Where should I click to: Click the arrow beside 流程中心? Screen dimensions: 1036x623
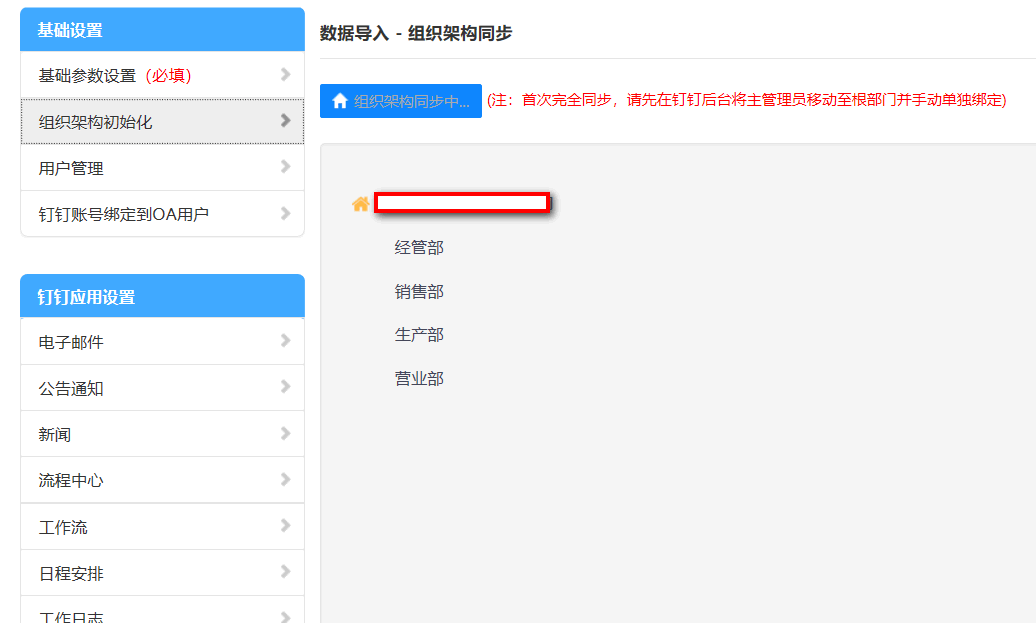285,480
